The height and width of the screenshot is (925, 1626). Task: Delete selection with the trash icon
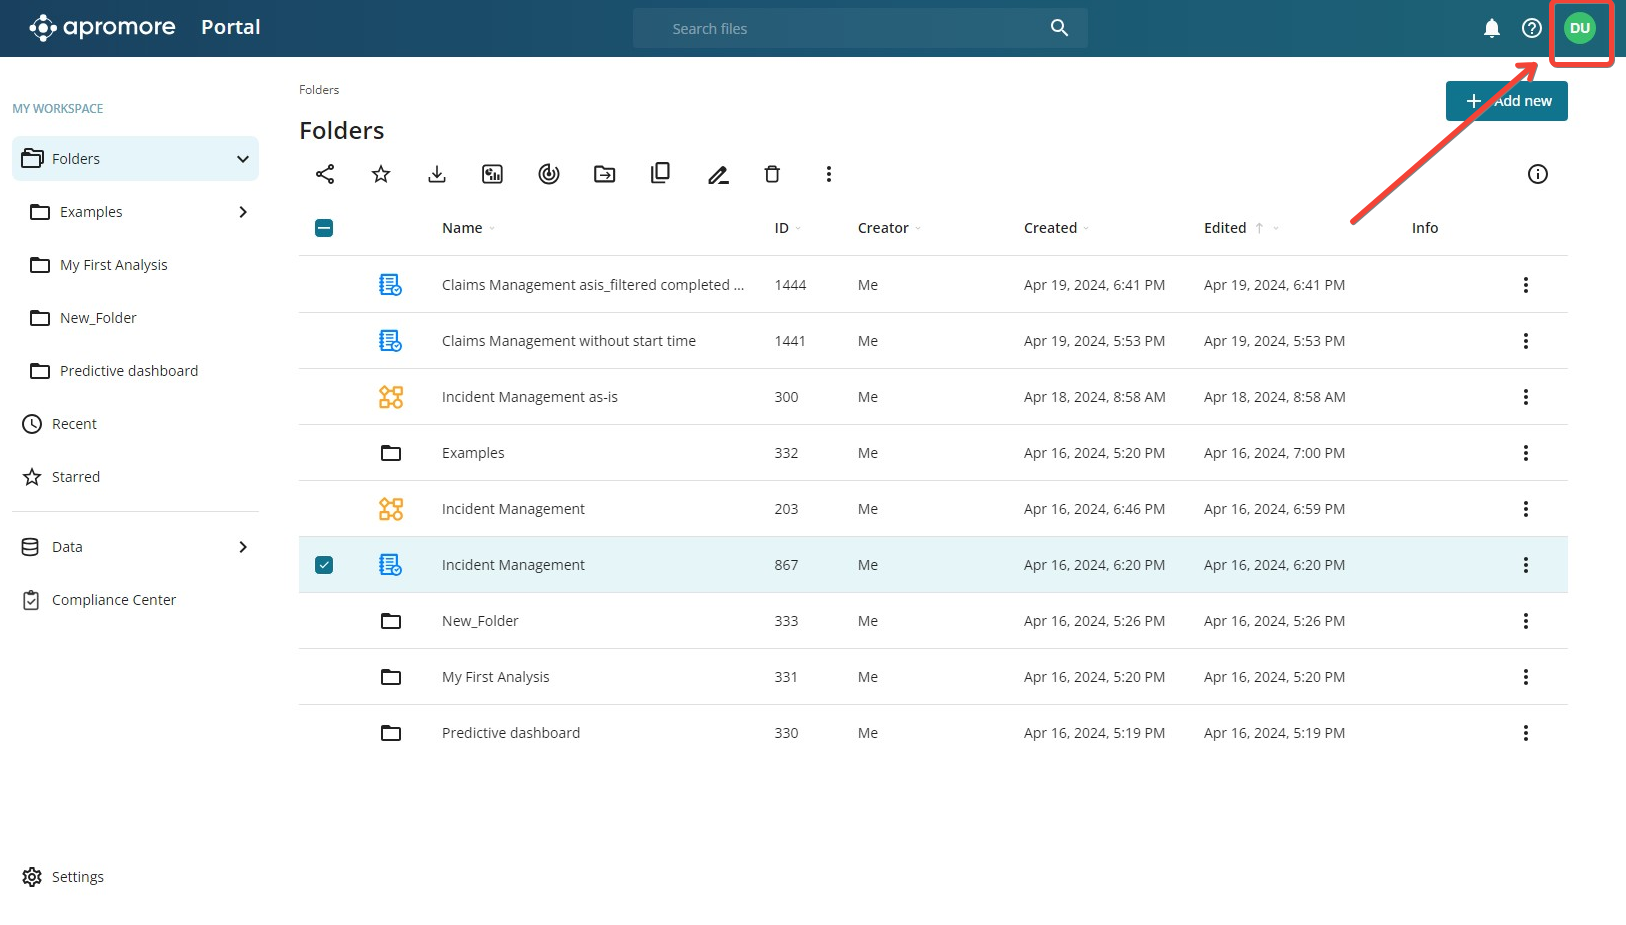pyautogui.click(x=772, y=174)
